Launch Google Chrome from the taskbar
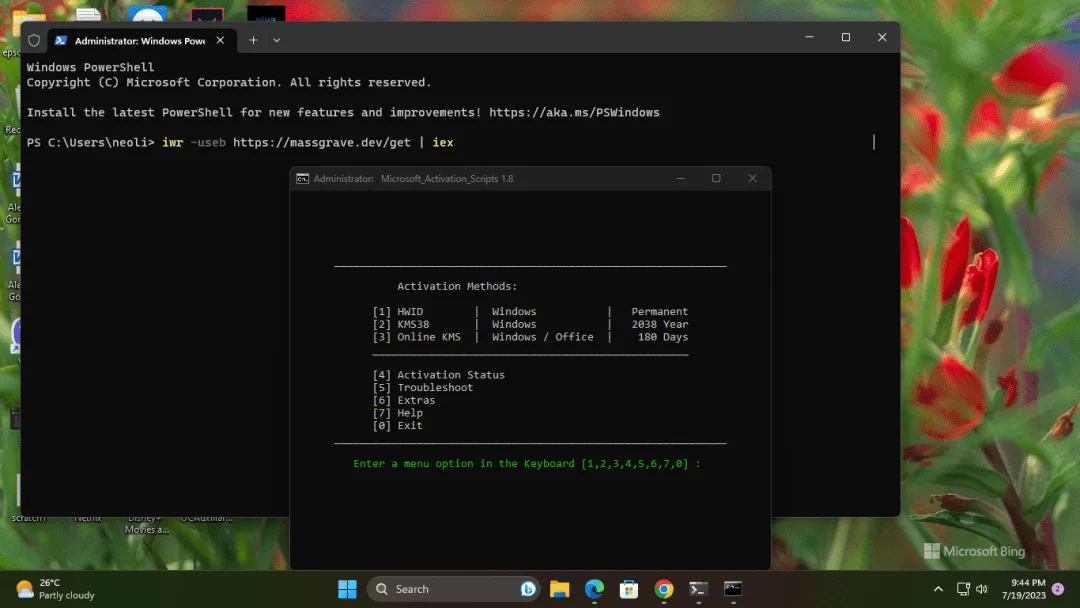1080x608 pixels. [x=663, y=589]
